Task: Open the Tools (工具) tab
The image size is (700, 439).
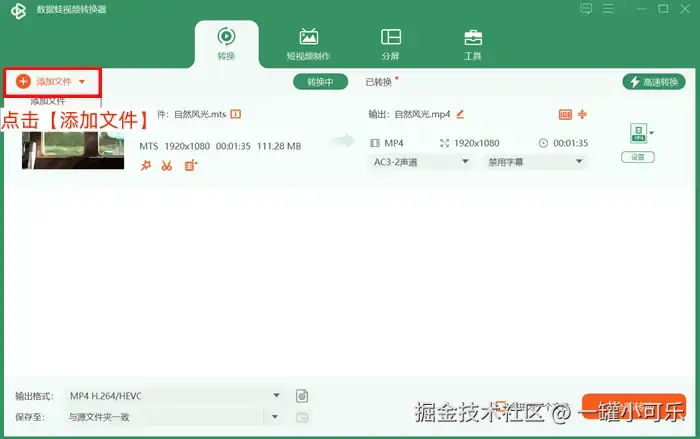Action: [473, 44]
